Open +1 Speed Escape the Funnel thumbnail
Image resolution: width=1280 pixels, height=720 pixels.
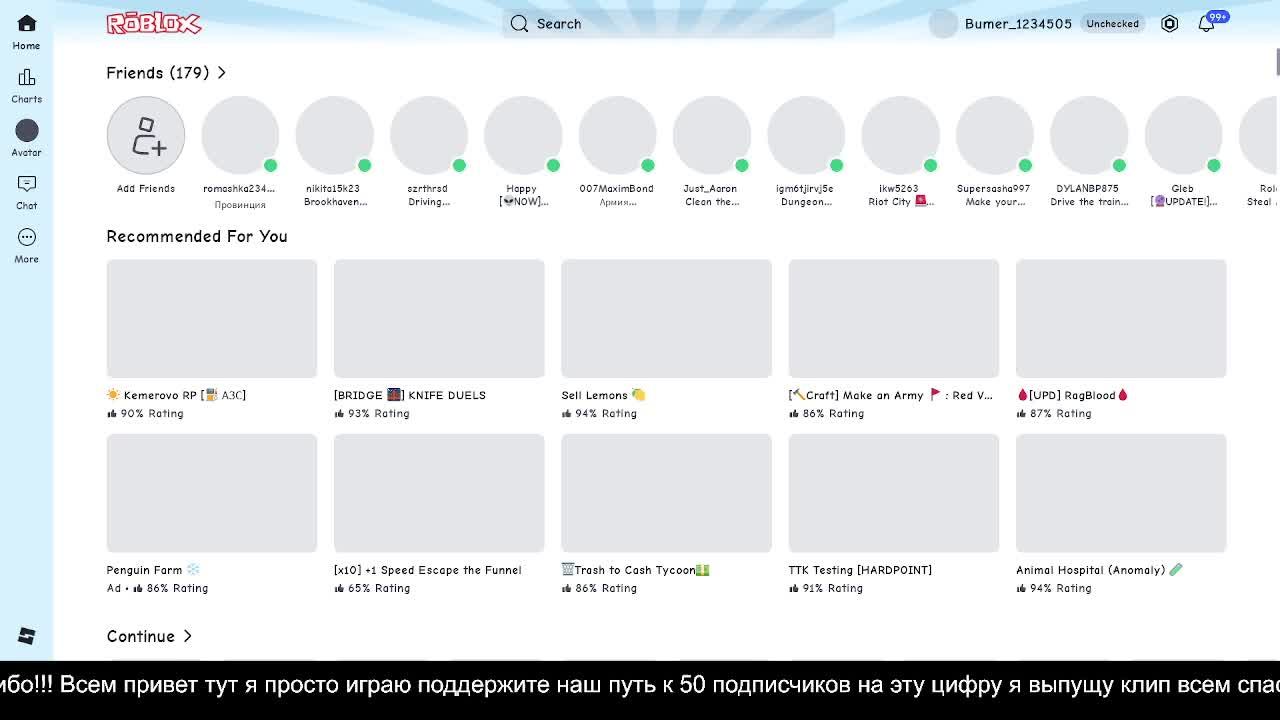pos(439,493)
